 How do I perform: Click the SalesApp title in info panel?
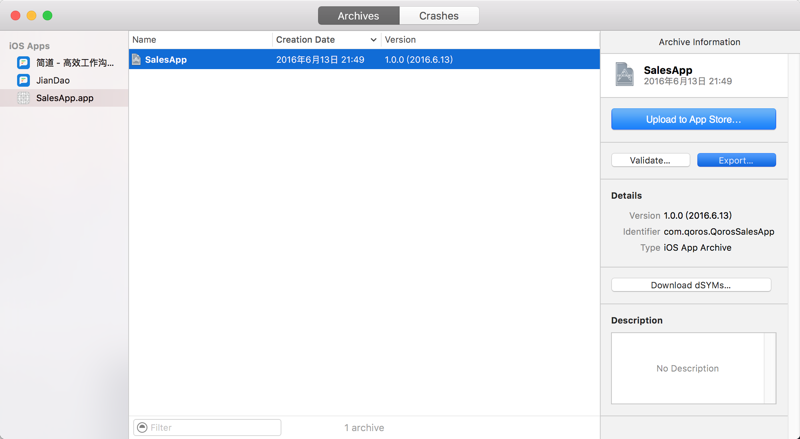point(668,70)
